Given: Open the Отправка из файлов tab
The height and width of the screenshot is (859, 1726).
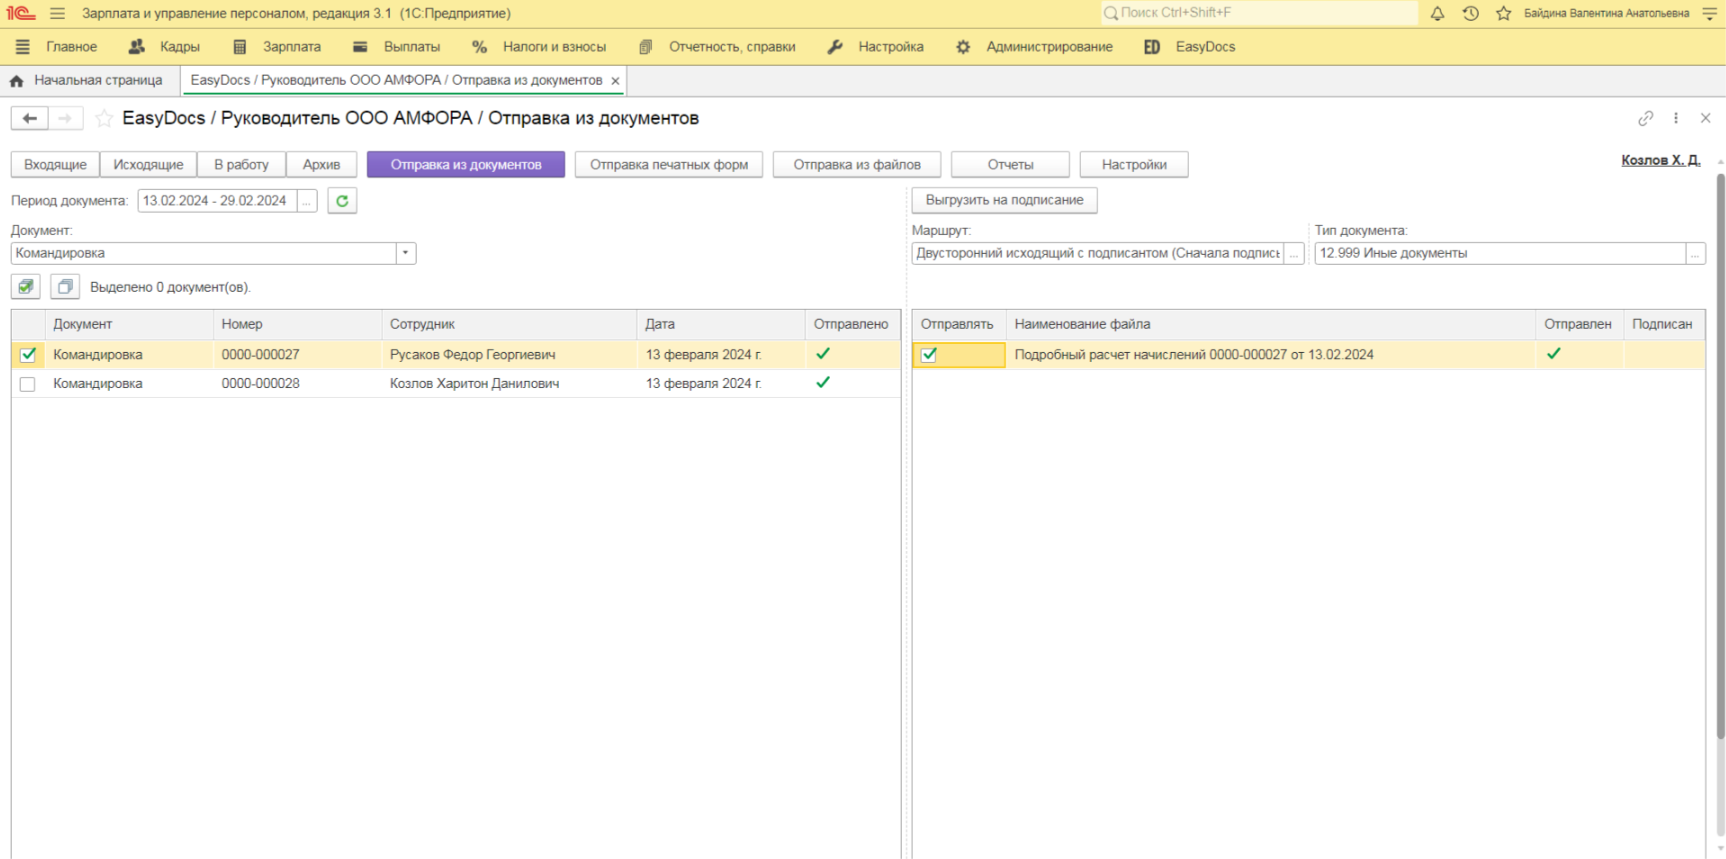Looking at the screenshot, I should (857, 165).
